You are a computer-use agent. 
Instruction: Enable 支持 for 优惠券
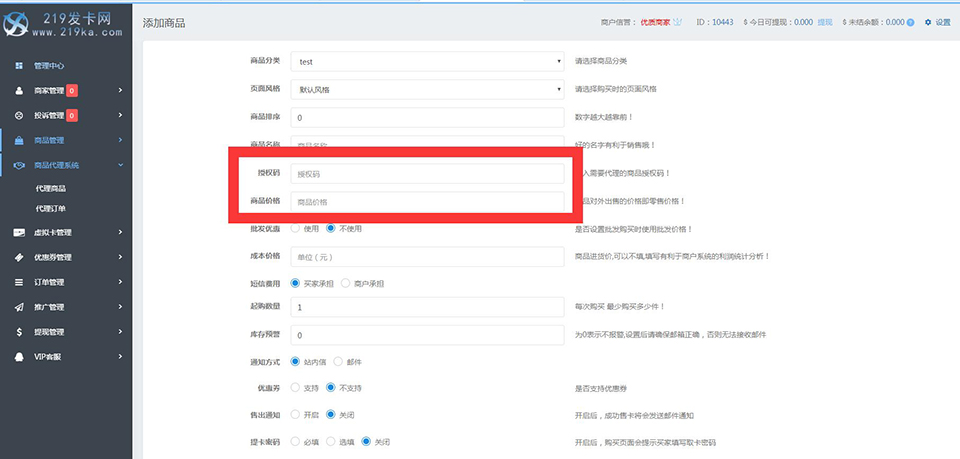click(295, 387)
